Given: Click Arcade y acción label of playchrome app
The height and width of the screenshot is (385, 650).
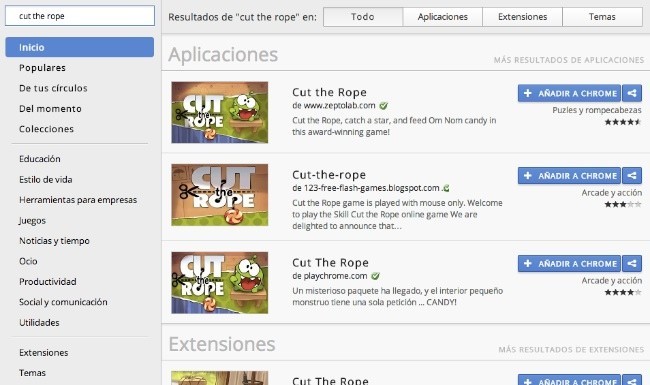Looking at the screenshot, I should click(611, 281).
